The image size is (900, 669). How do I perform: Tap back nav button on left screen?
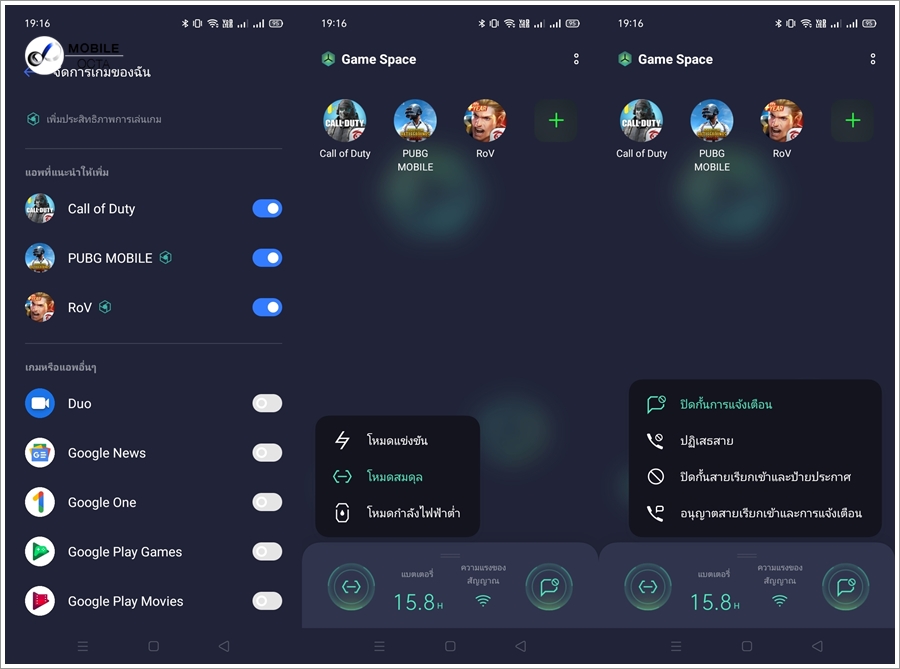224,646
